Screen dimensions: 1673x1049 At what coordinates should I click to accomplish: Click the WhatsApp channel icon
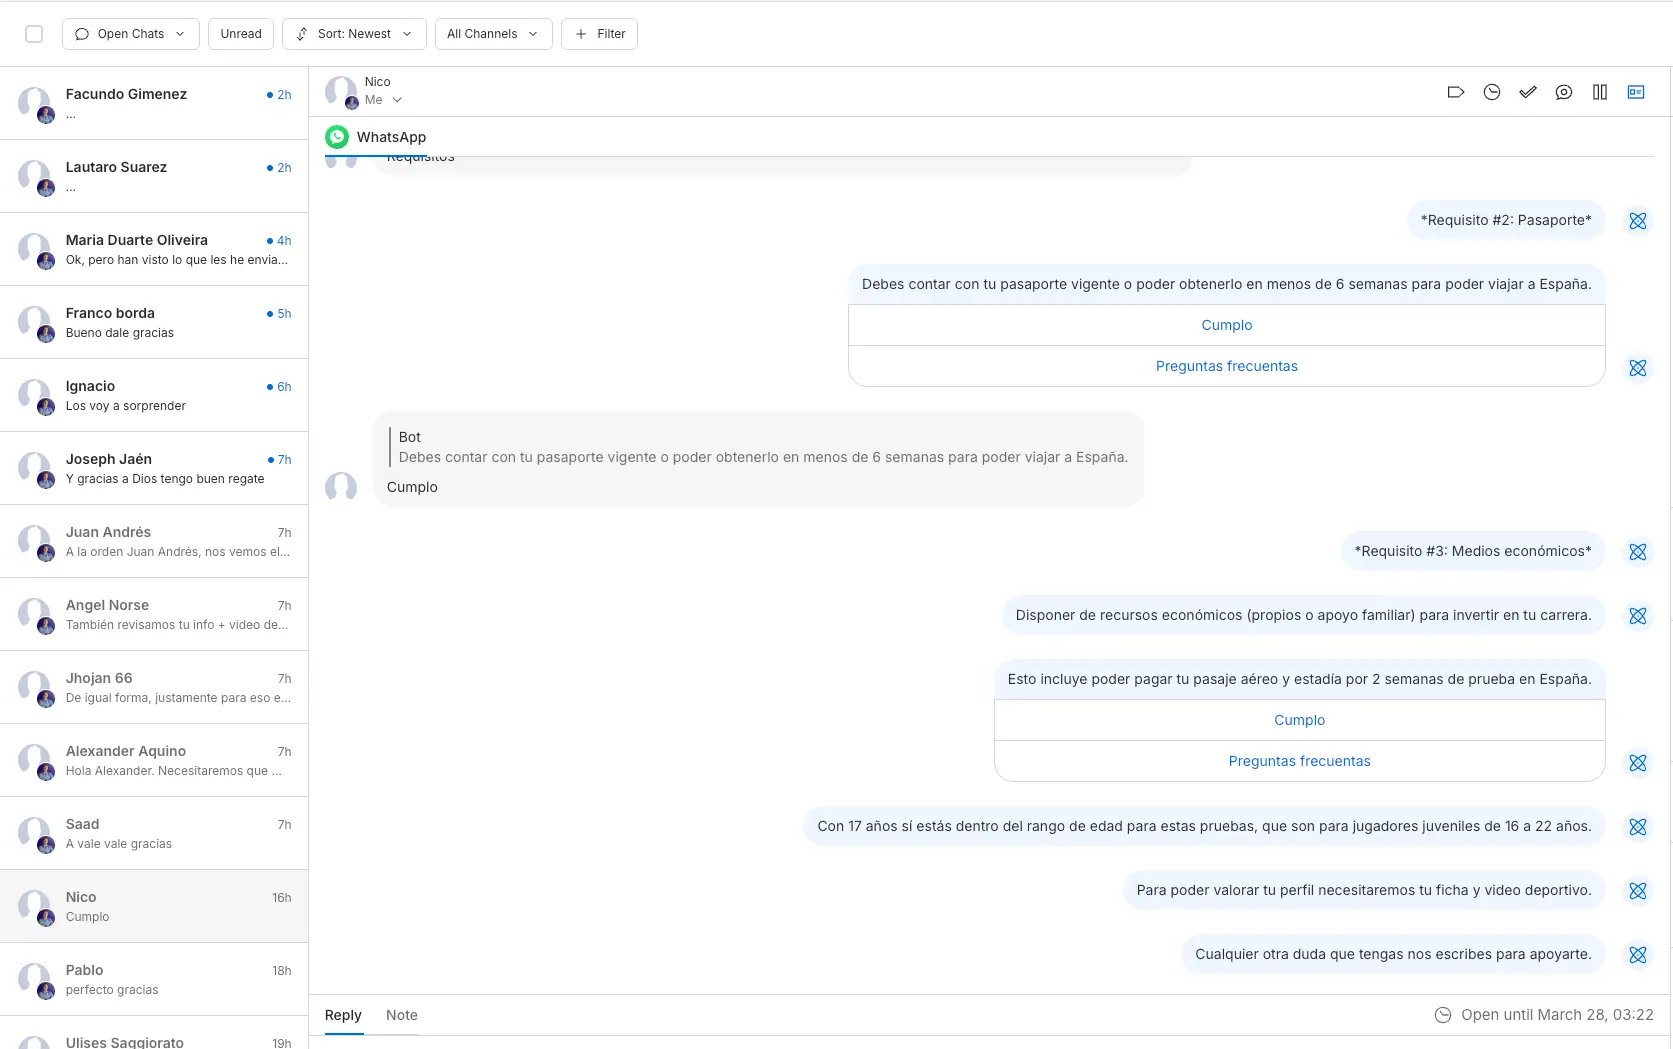(337, 137)
